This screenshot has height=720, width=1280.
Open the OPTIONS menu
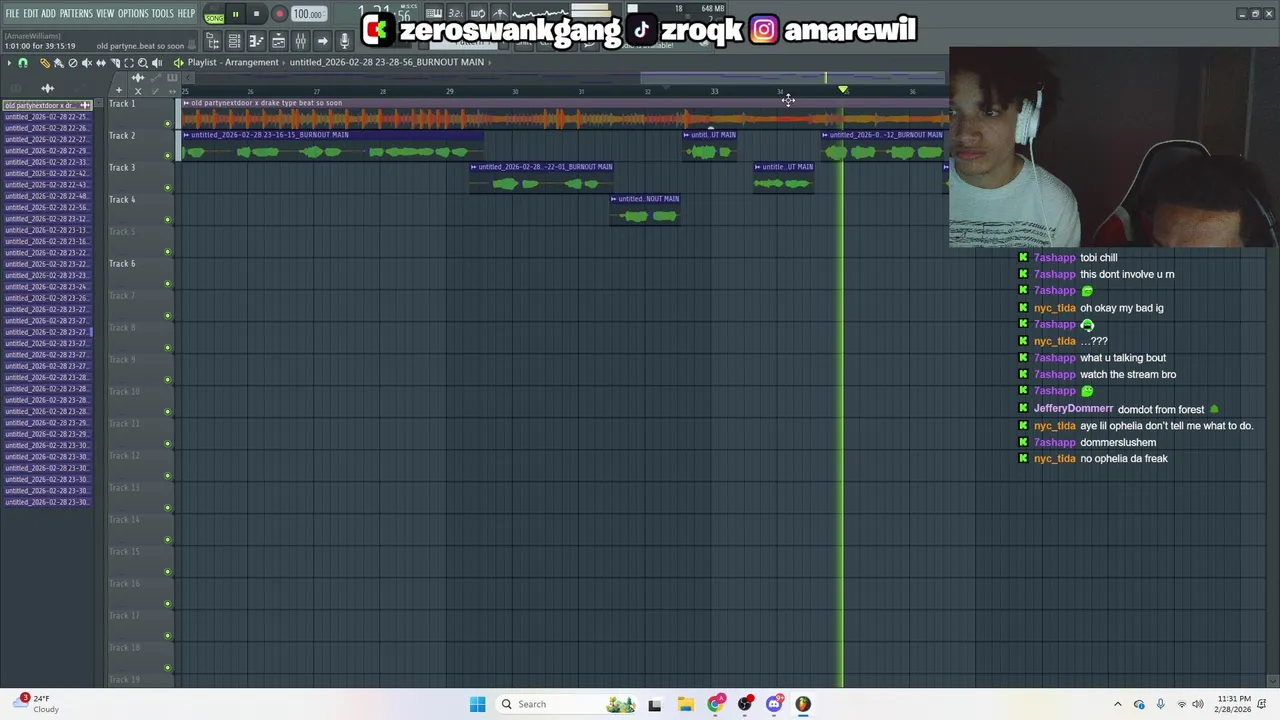pyautogui.click(x=133, y=13)
